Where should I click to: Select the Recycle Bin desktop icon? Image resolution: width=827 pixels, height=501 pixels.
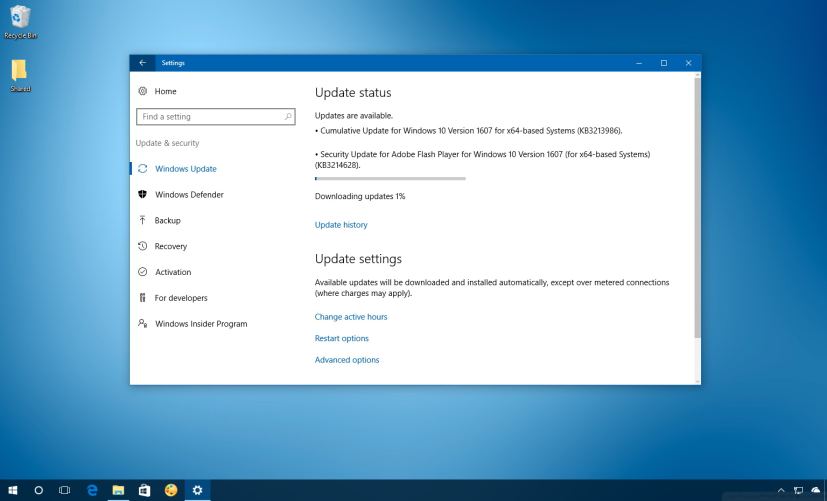coord(20,22)
